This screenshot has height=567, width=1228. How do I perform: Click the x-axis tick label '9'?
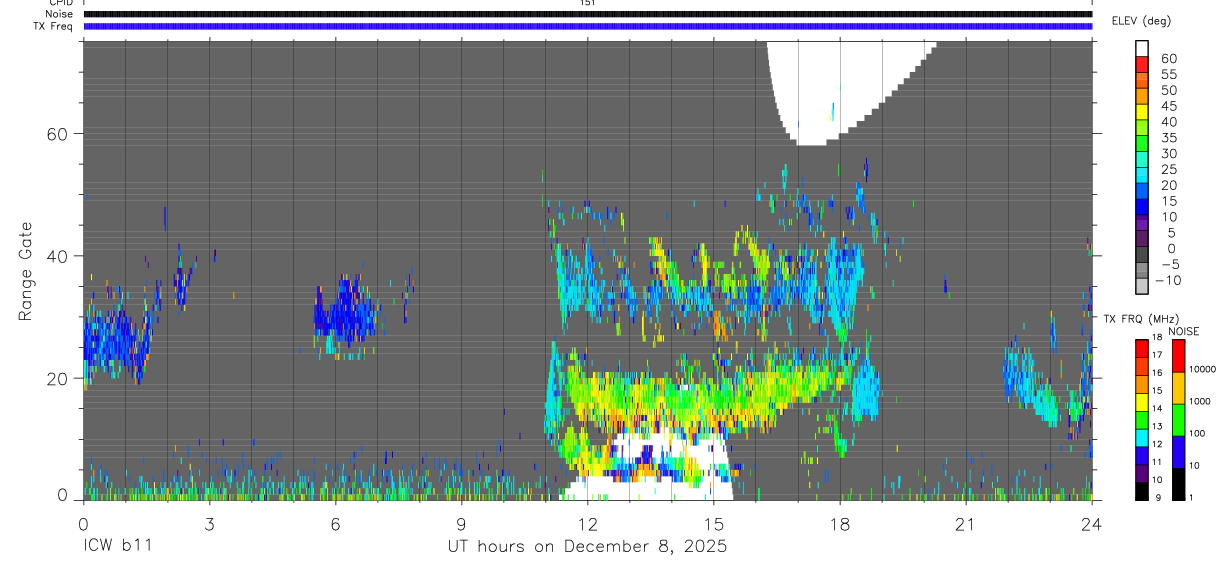[461, 523]
